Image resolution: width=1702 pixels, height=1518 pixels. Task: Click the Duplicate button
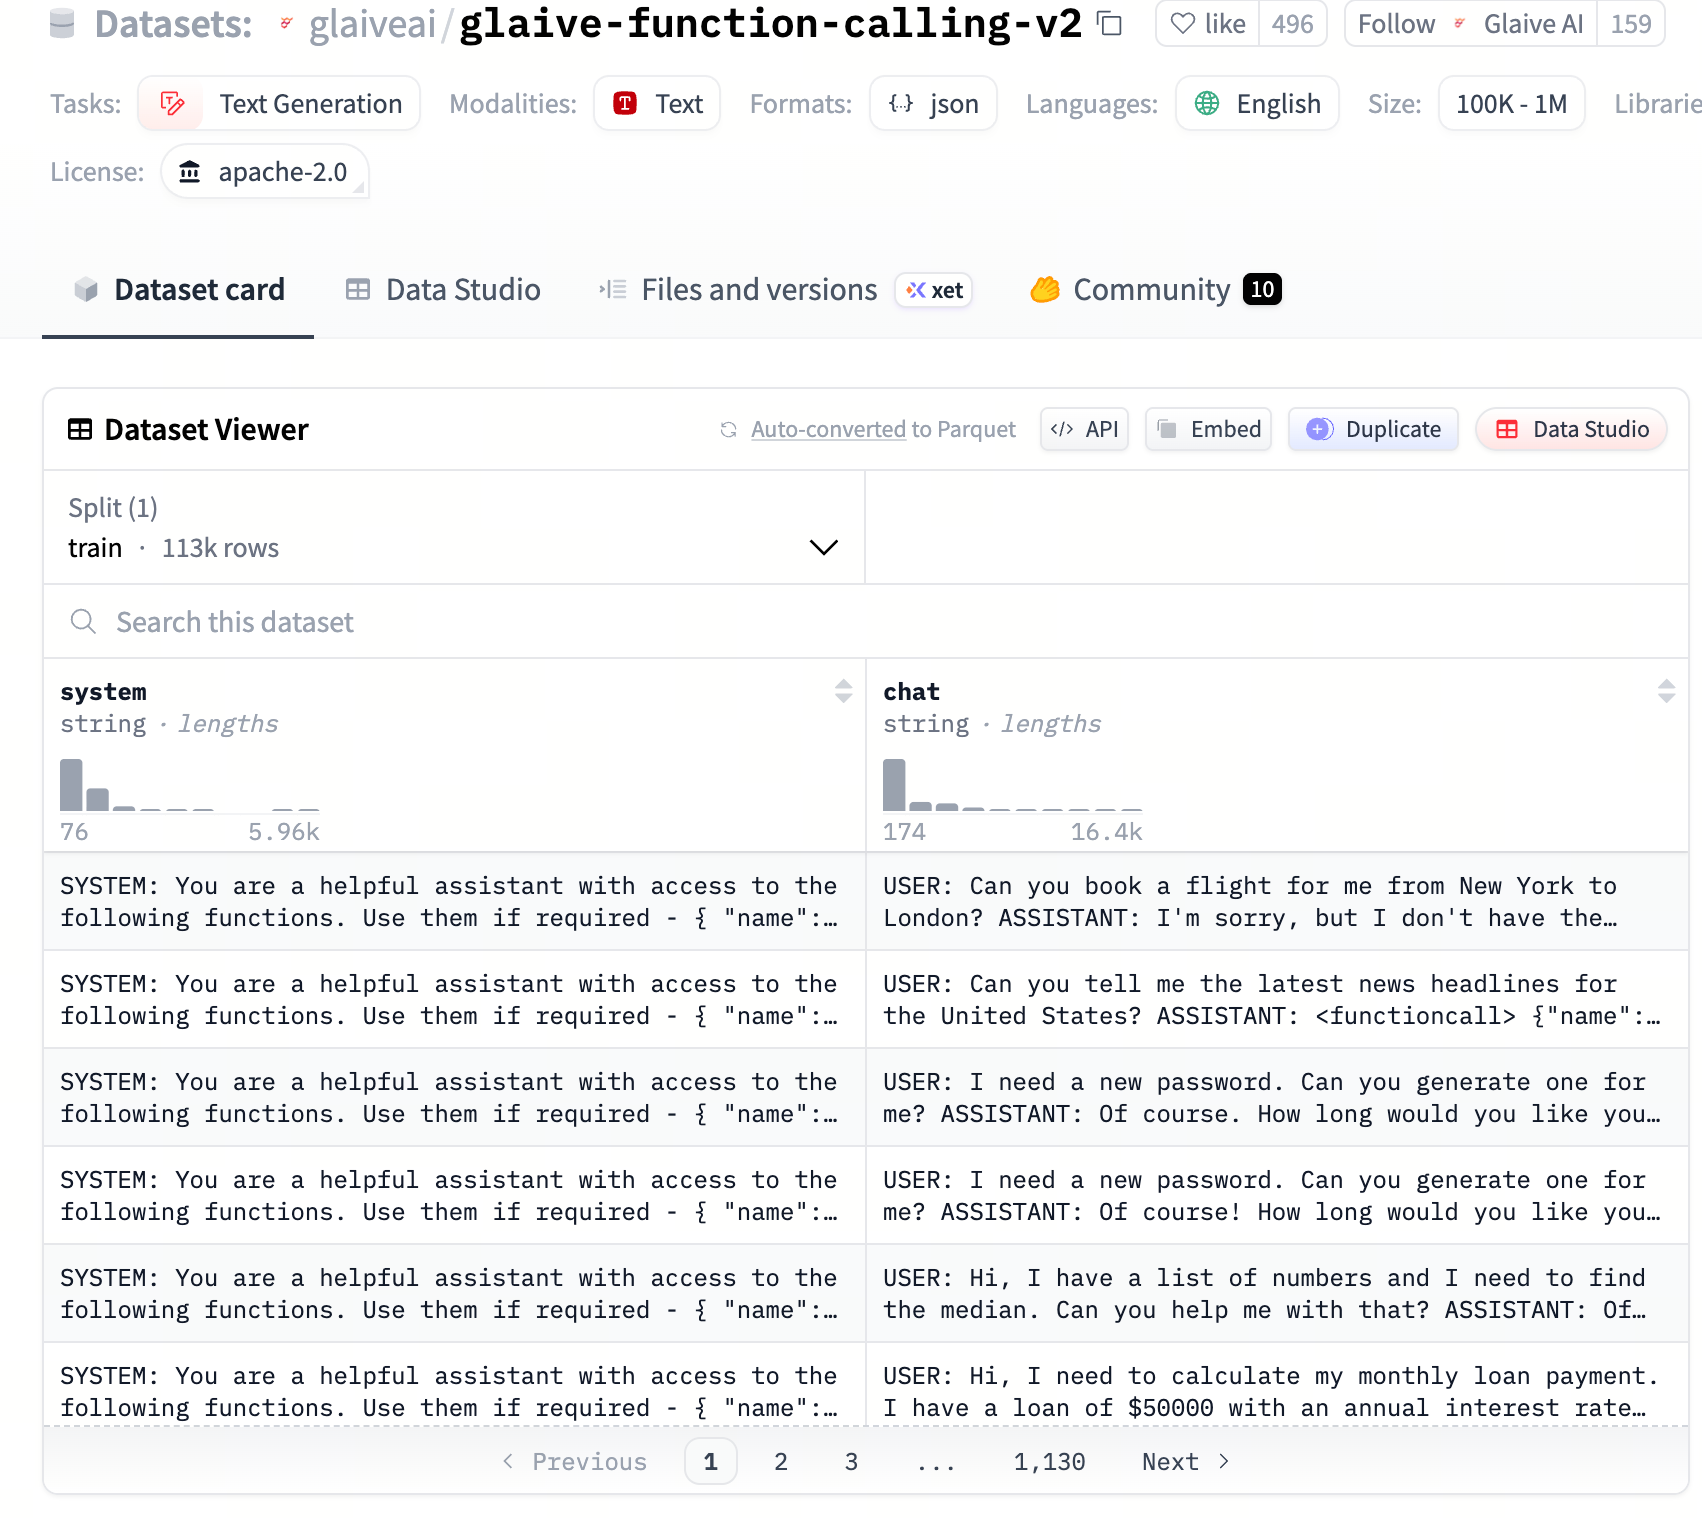(x=1373, y=429)
